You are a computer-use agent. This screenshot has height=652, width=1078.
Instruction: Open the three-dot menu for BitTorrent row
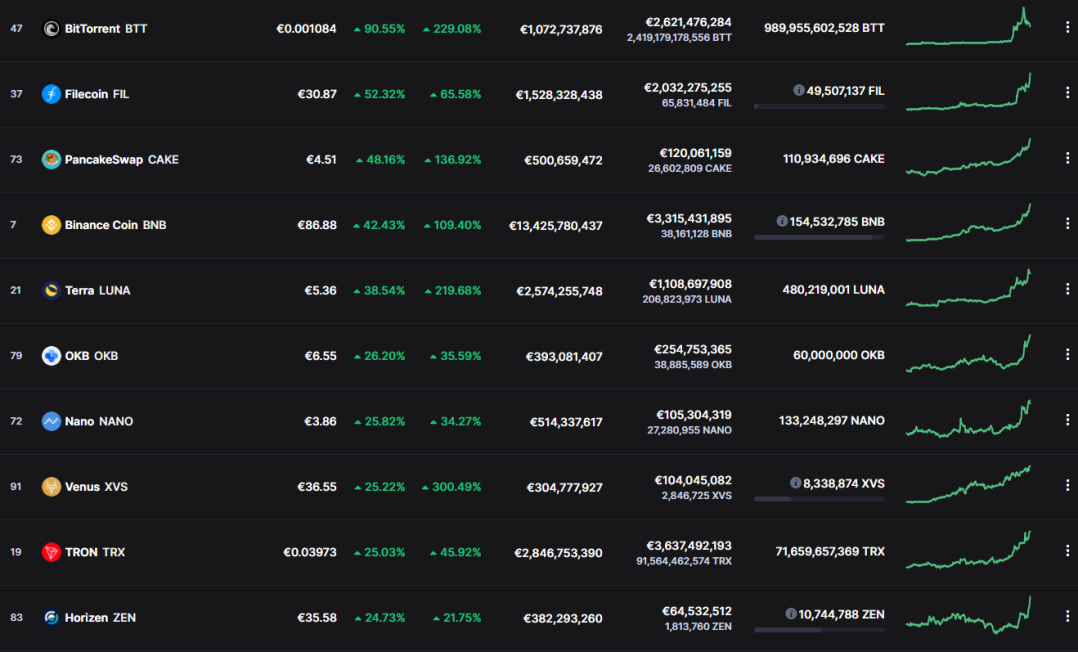point(1067,28)
